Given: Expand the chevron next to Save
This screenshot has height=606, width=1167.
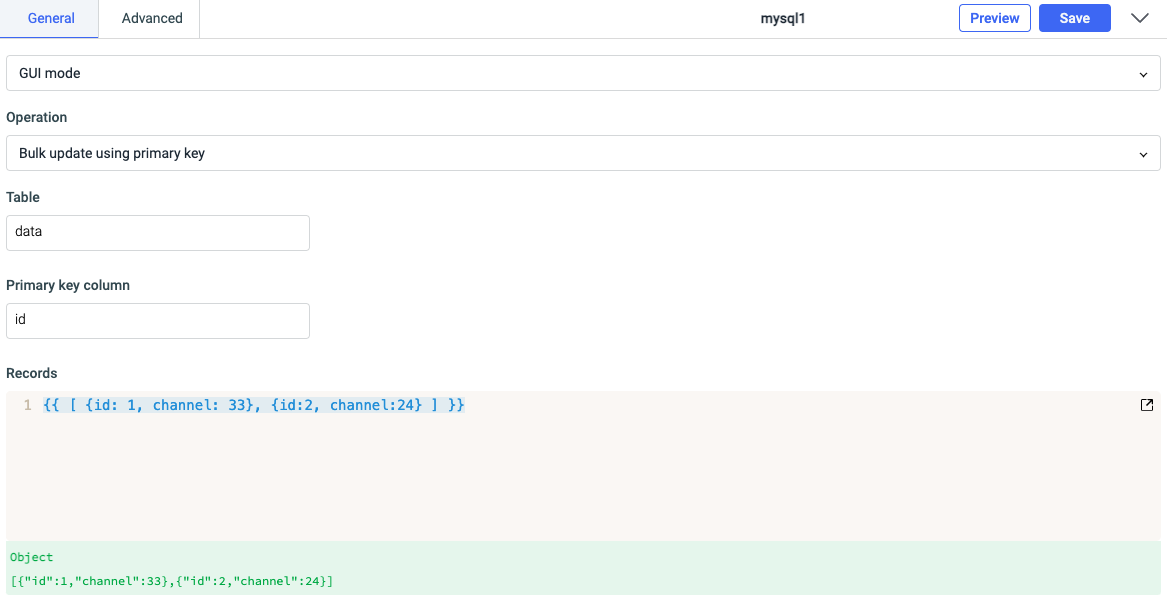Looking at the screenshot, I should coord(1139,18).
